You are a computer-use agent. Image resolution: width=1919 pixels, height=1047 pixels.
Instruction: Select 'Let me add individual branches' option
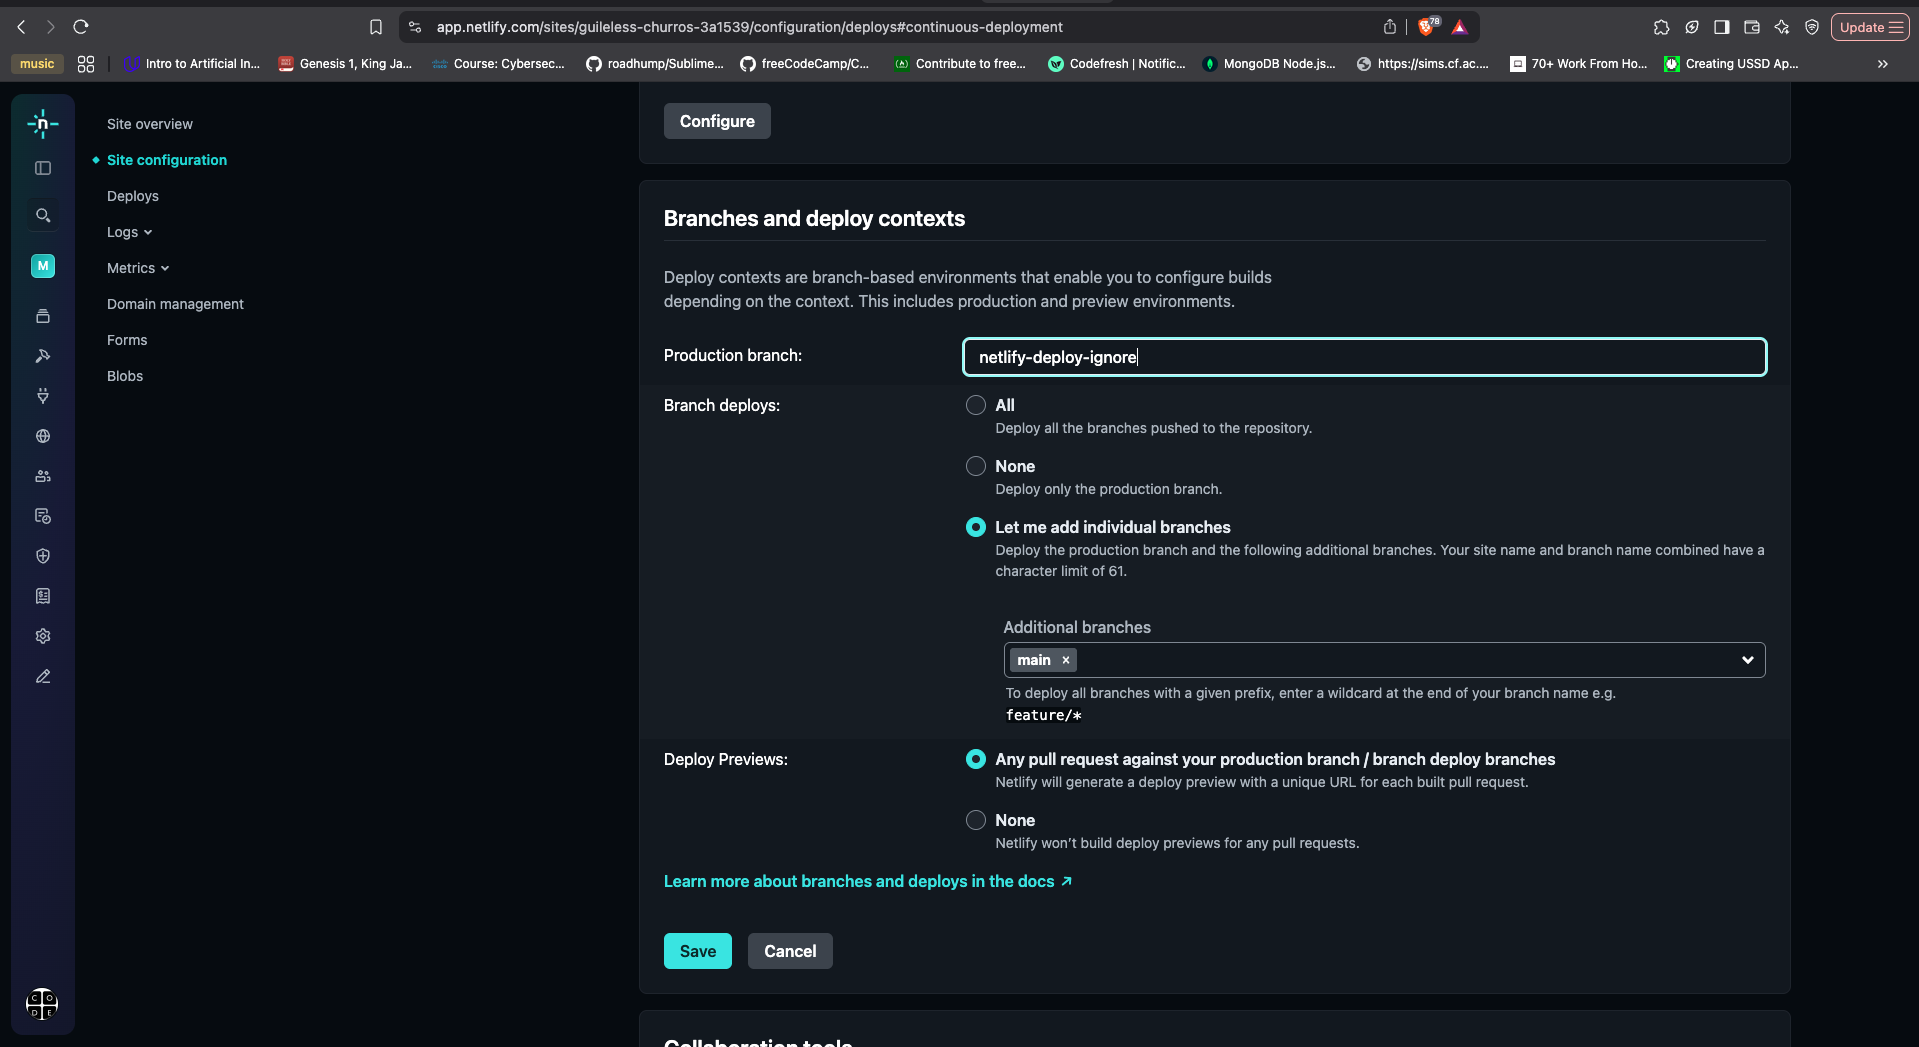tap(976, 527)
